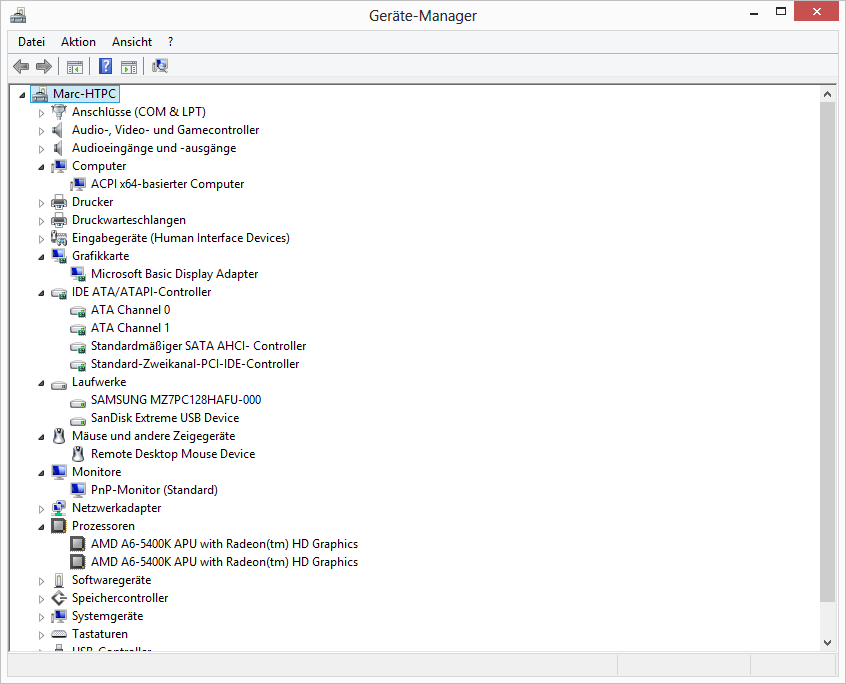Toggle the console tree toolbar icon
Screen dimensions: 846x684
pyautogui.click(x=74, y=67)
